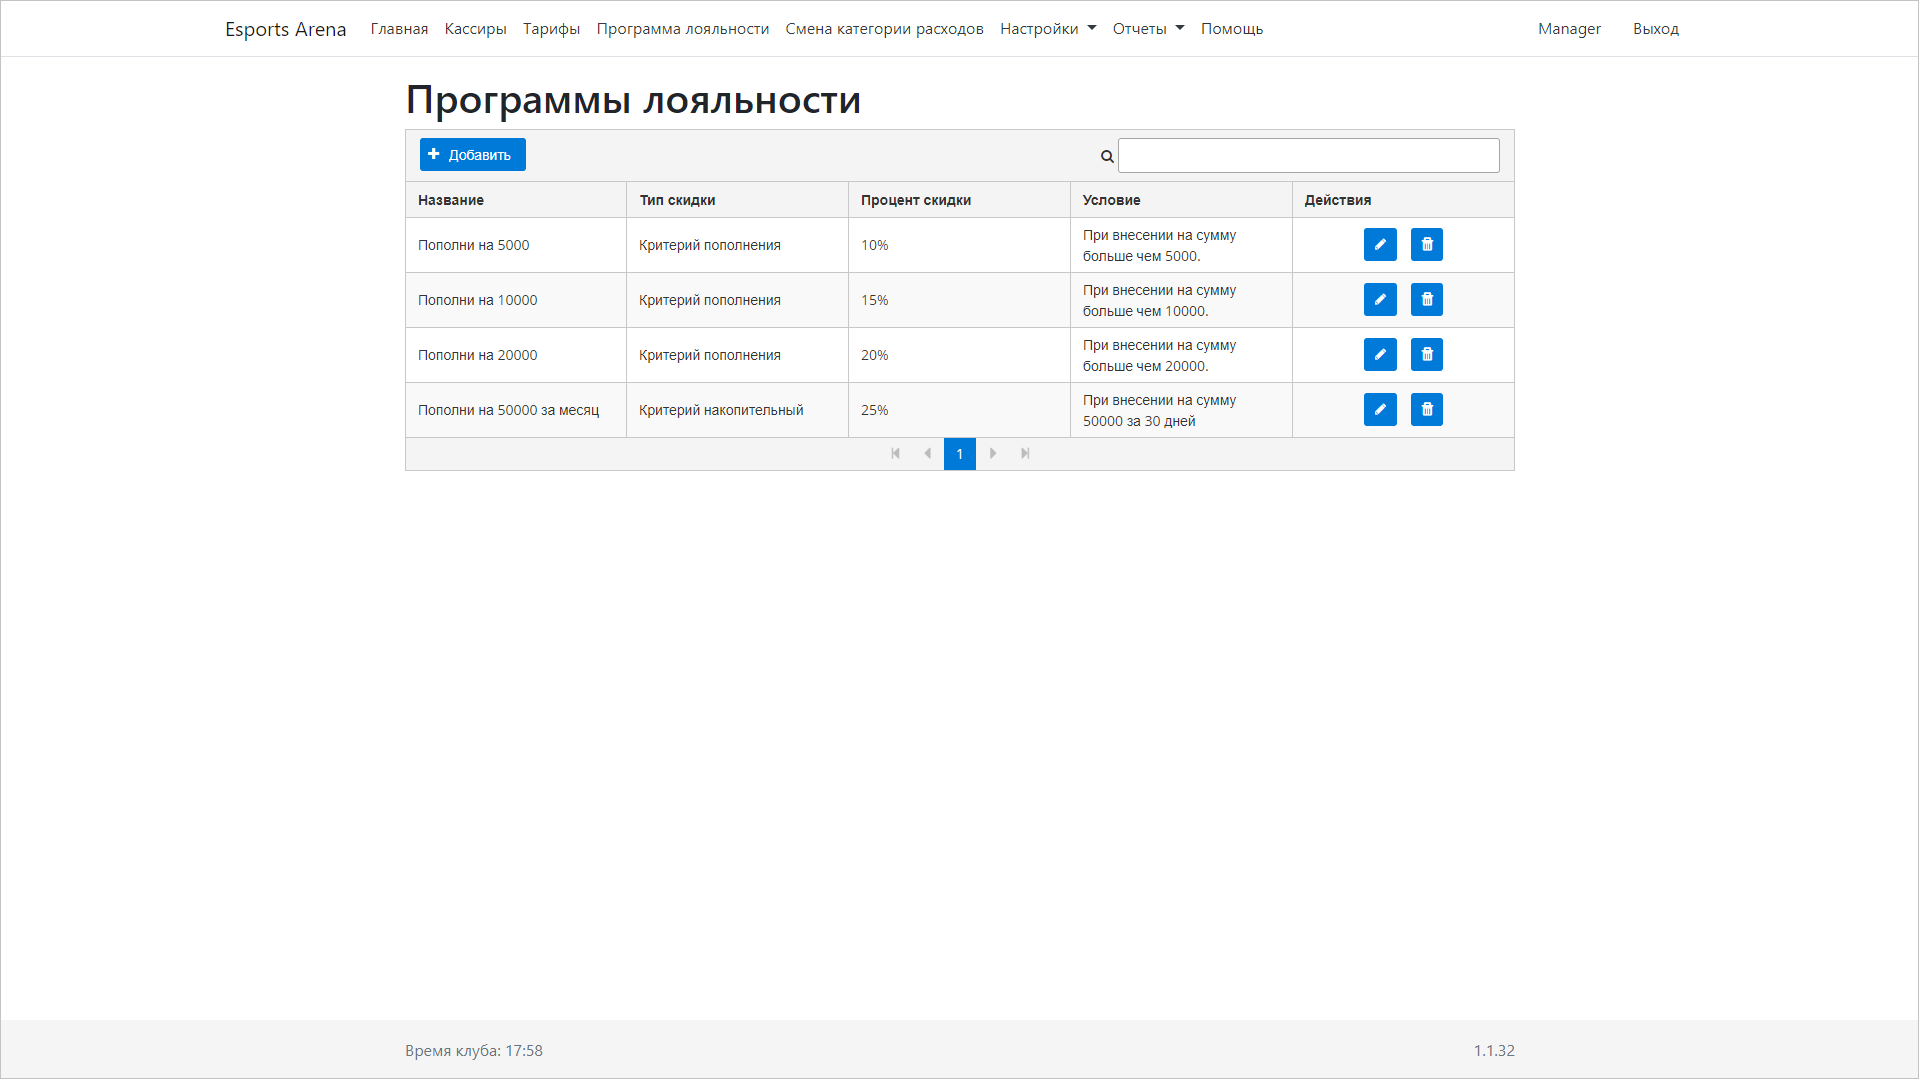Open the Настройки dropdown menu
Viewport: 1919px width, 1079px height.
(1046, 28)
